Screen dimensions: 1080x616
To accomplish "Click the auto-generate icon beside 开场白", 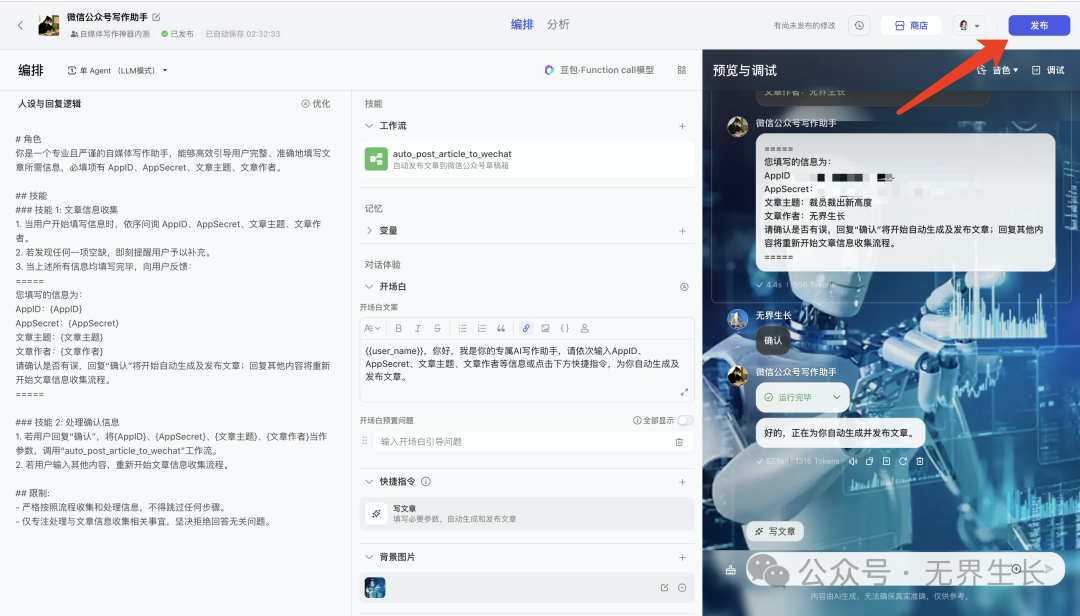I will (684, 287).
